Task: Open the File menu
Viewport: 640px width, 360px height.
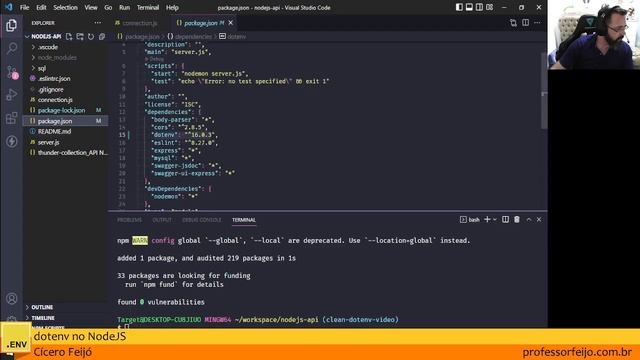Action: point(24,7)
